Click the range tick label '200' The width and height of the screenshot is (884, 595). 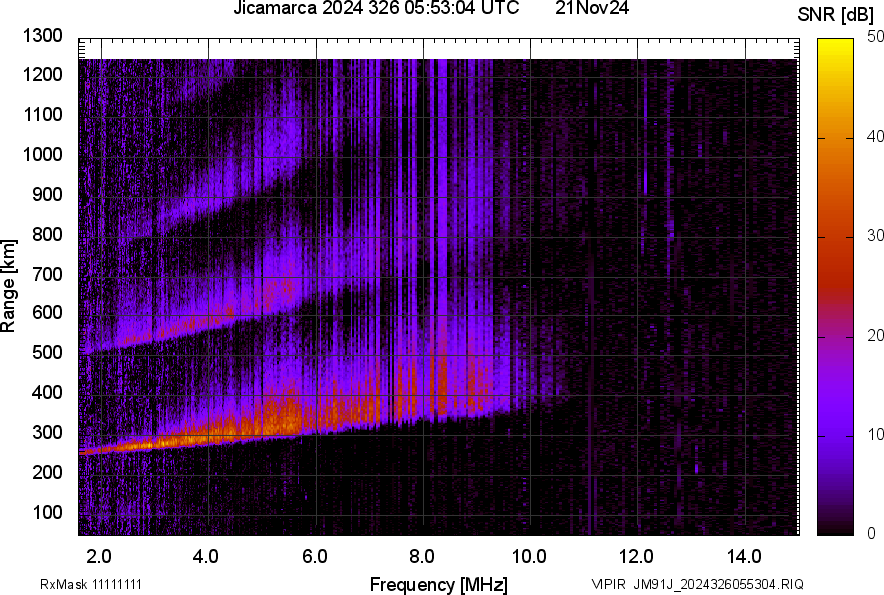tap(47, 472)
